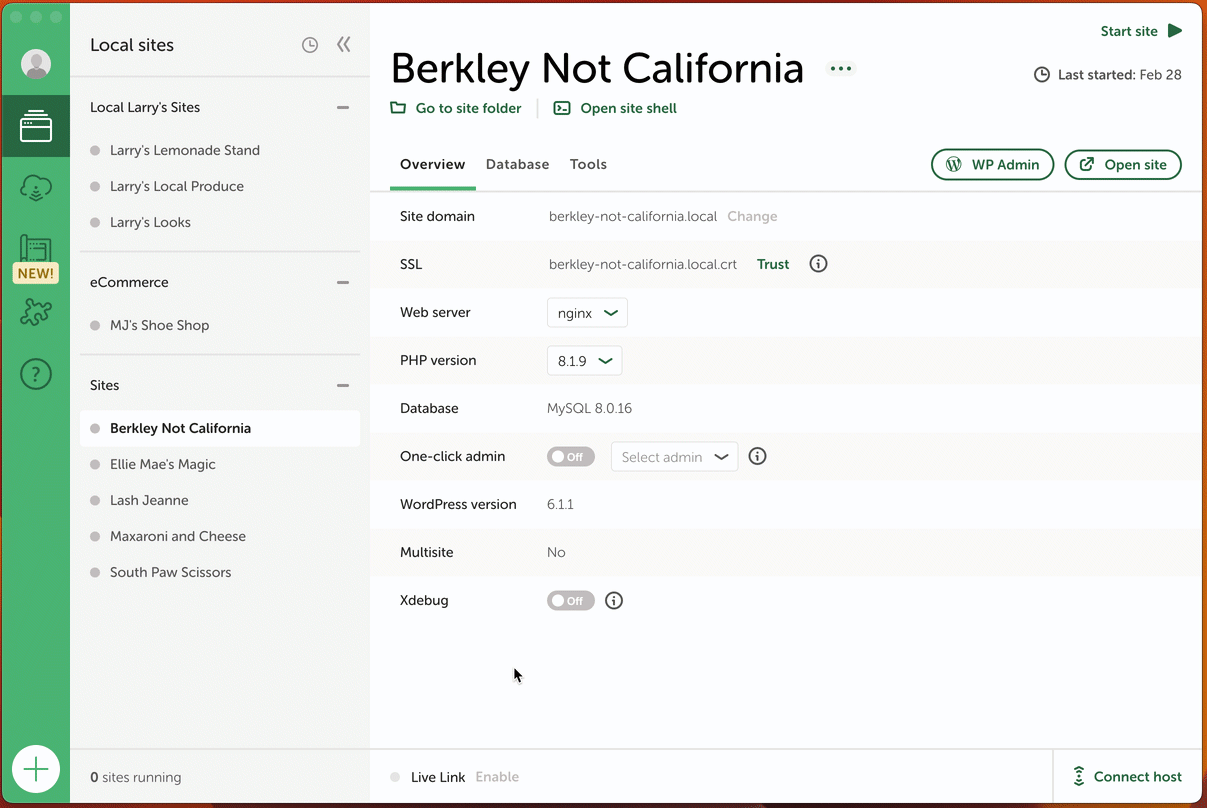Toggle the One-click admin switch
The width and height of the screenshot is (1207, 808).
[x=571, y=457]
